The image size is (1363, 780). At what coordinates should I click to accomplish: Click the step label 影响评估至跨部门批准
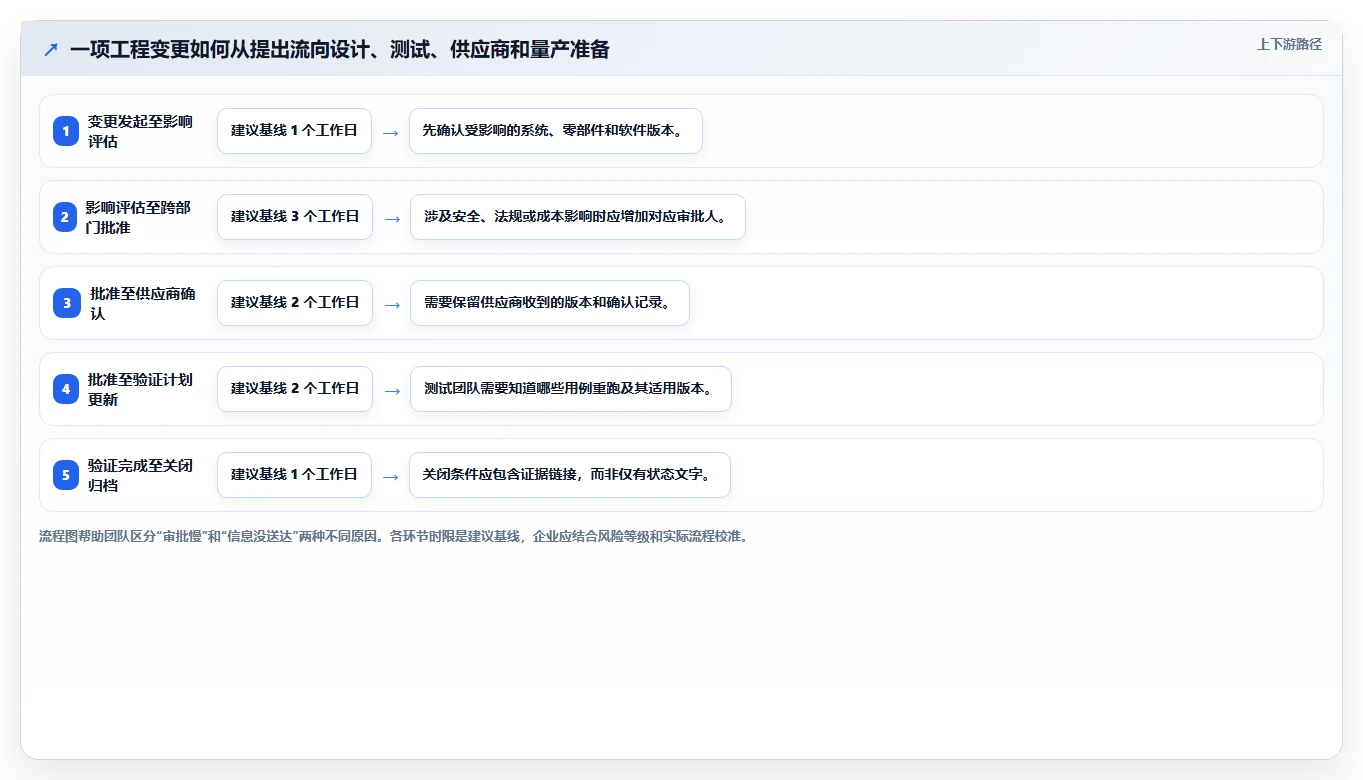138,217
